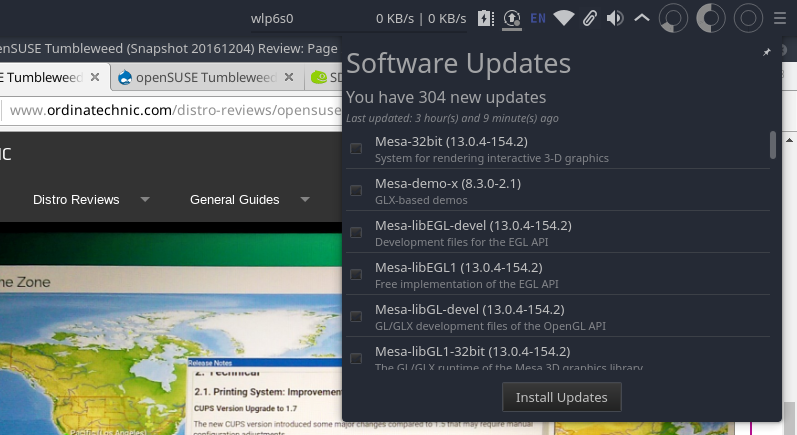Click the half-filled circular usage monitor

tap(711, 18)
